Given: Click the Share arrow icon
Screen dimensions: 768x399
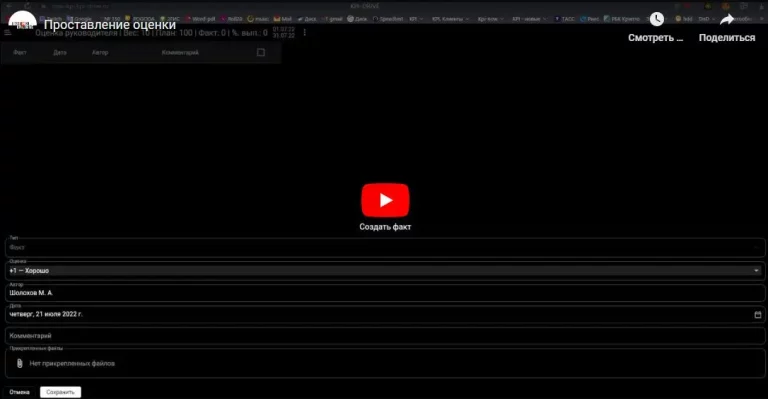Looking at the screenshot, I should point(727,20).
